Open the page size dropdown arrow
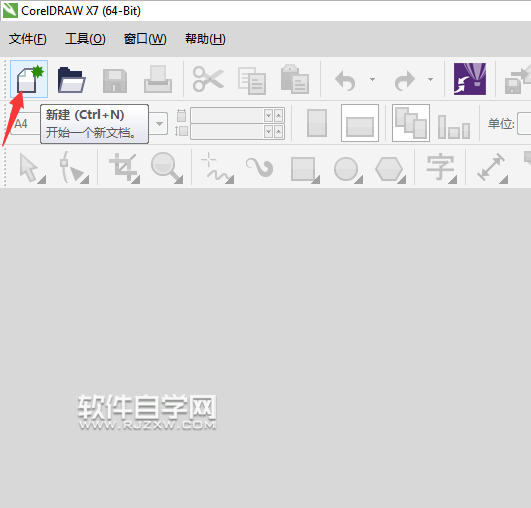 159,124
